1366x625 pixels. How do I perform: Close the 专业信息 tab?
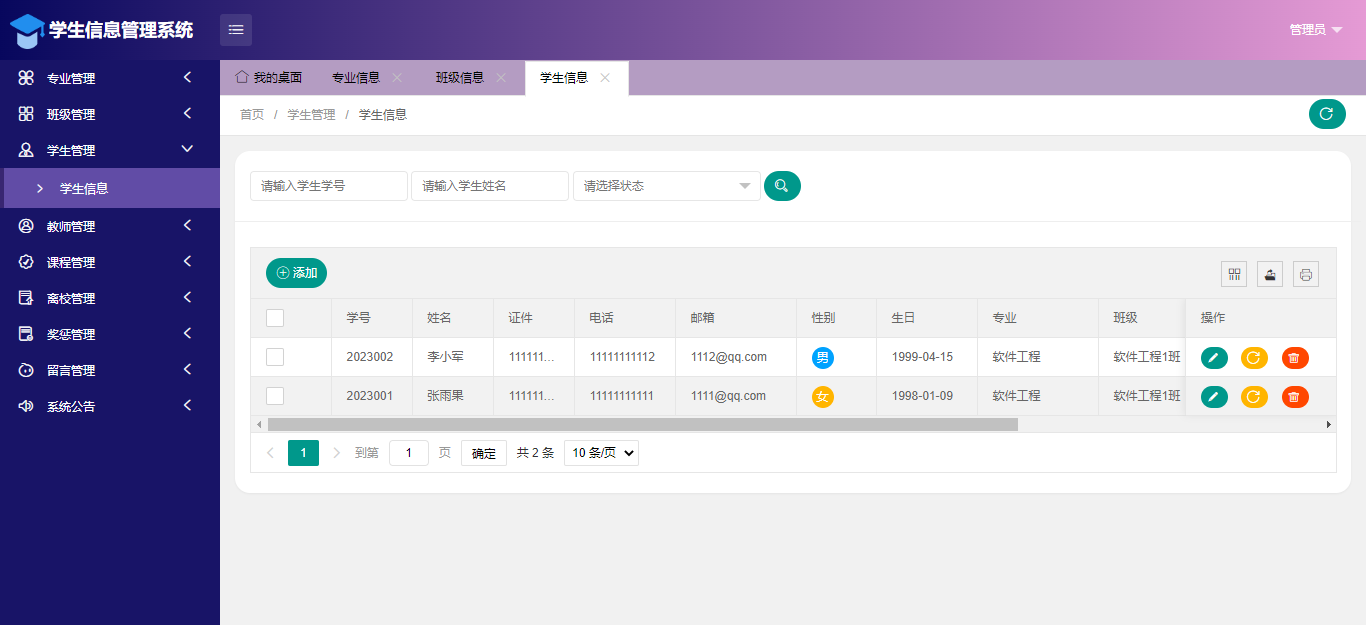[397, 78]
